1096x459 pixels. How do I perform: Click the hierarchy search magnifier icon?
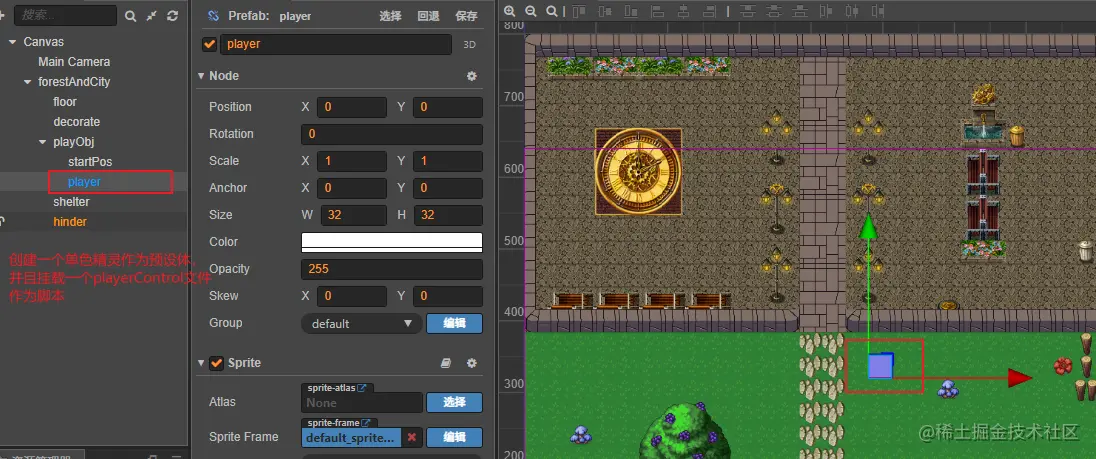[x=130, y=15]
